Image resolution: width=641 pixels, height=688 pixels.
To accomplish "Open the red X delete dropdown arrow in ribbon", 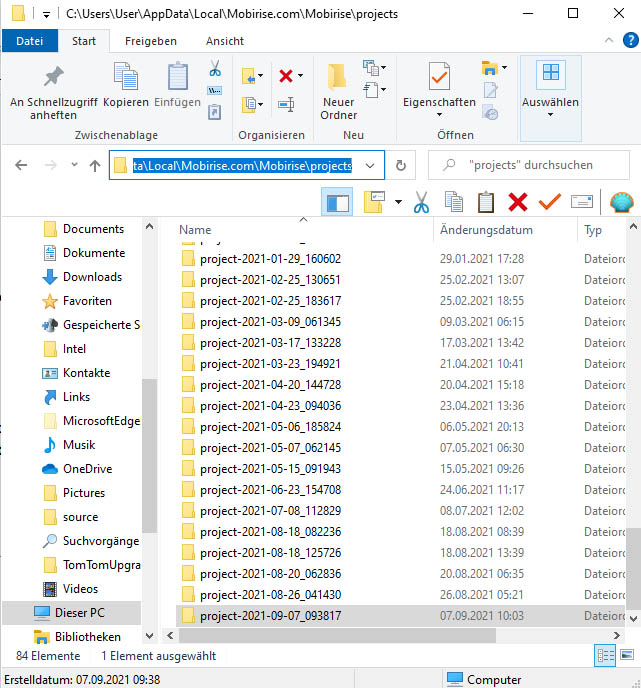I will coord(300,76).
